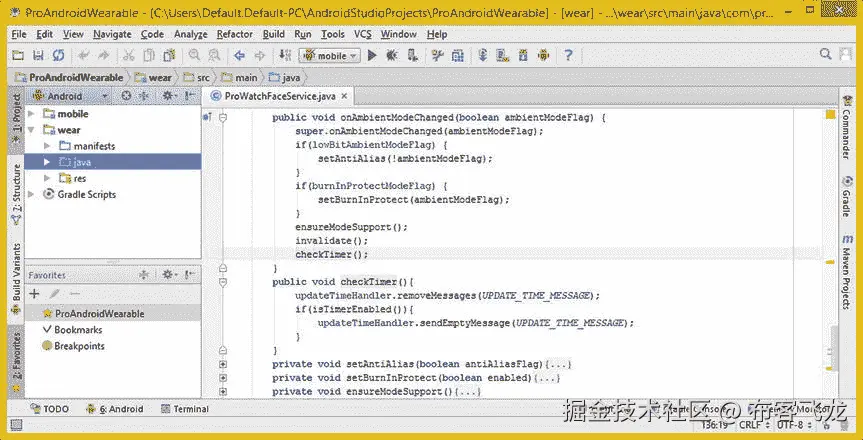Image resolution: width=863 pixels, height=440 pixels.
Task: Click the Open folder toolbar icon
Action: click(19, 55)
